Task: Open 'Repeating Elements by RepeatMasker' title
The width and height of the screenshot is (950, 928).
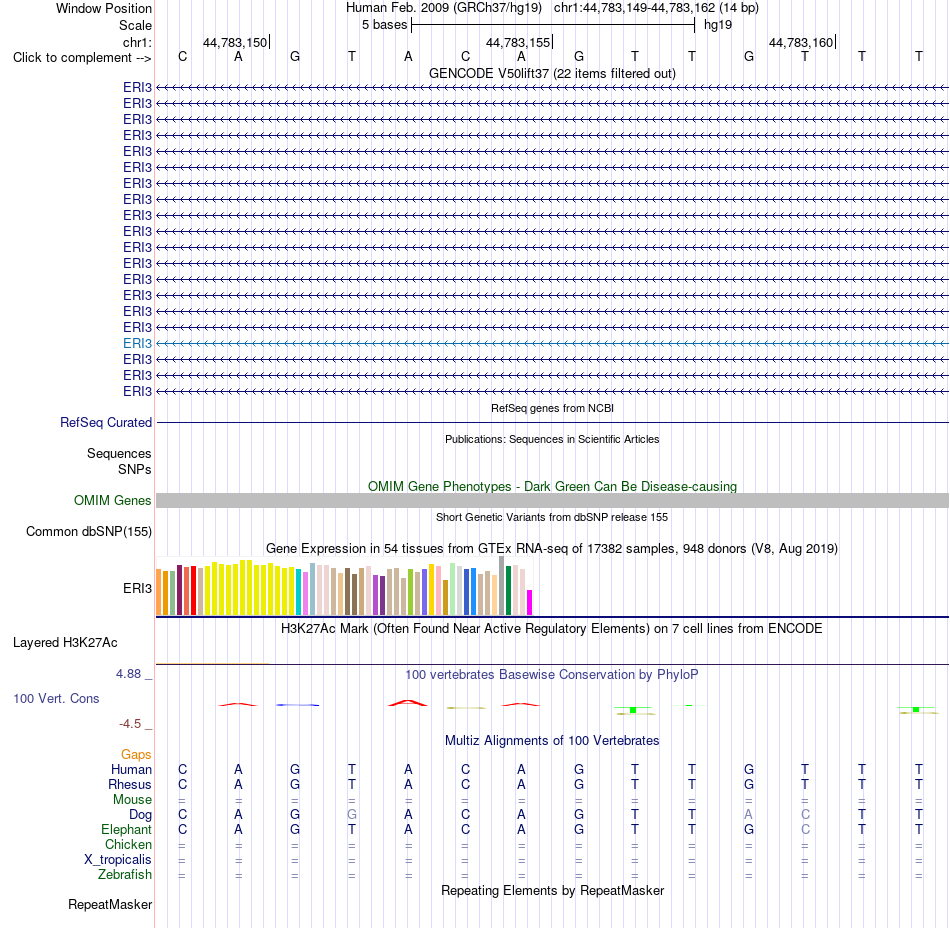Action: [552, 890]
